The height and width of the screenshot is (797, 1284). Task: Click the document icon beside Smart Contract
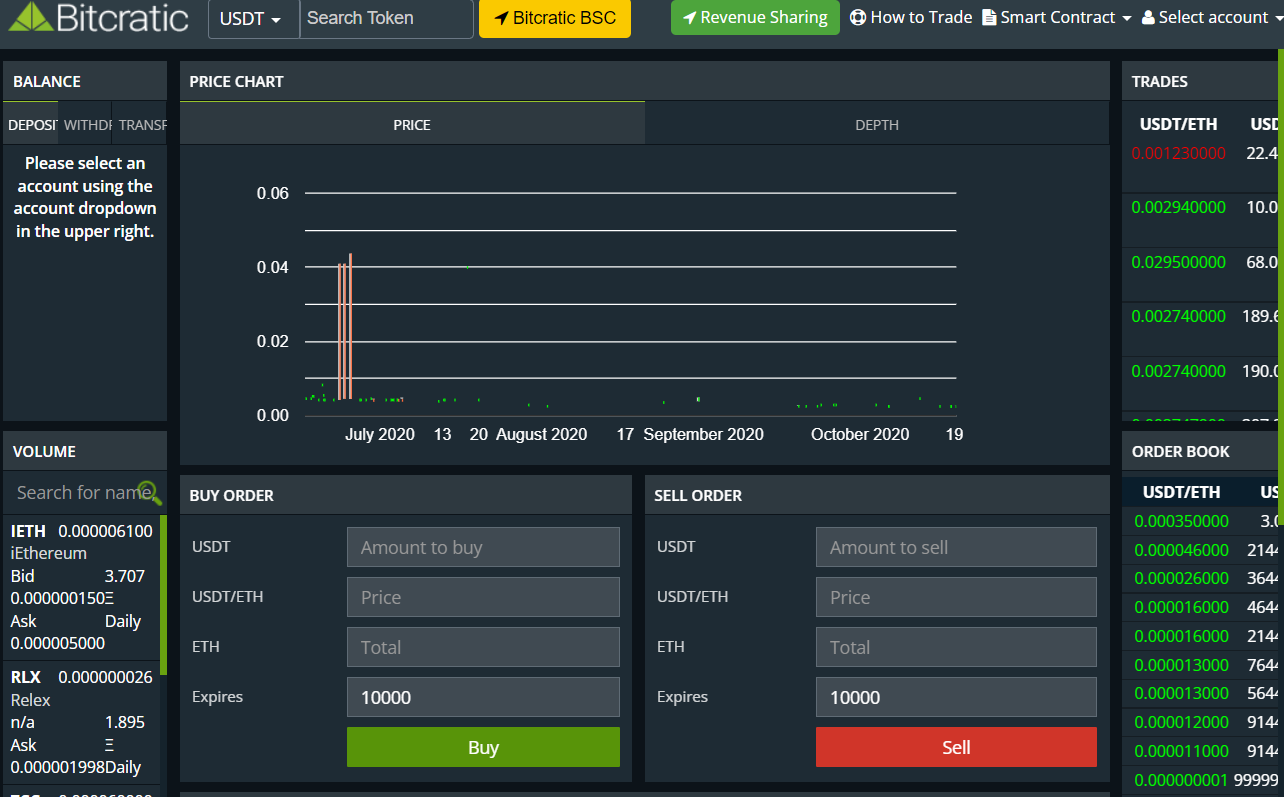coord(989,17)
